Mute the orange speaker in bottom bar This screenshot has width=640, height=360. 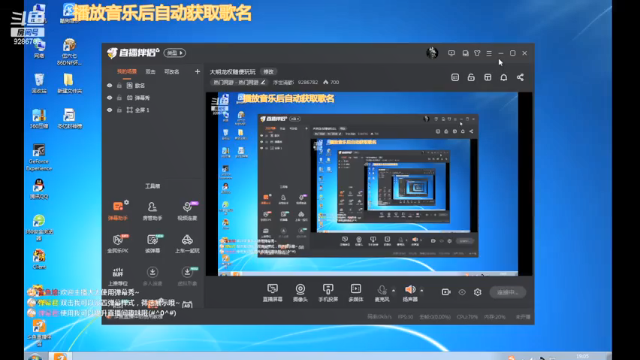click(410, 289)
